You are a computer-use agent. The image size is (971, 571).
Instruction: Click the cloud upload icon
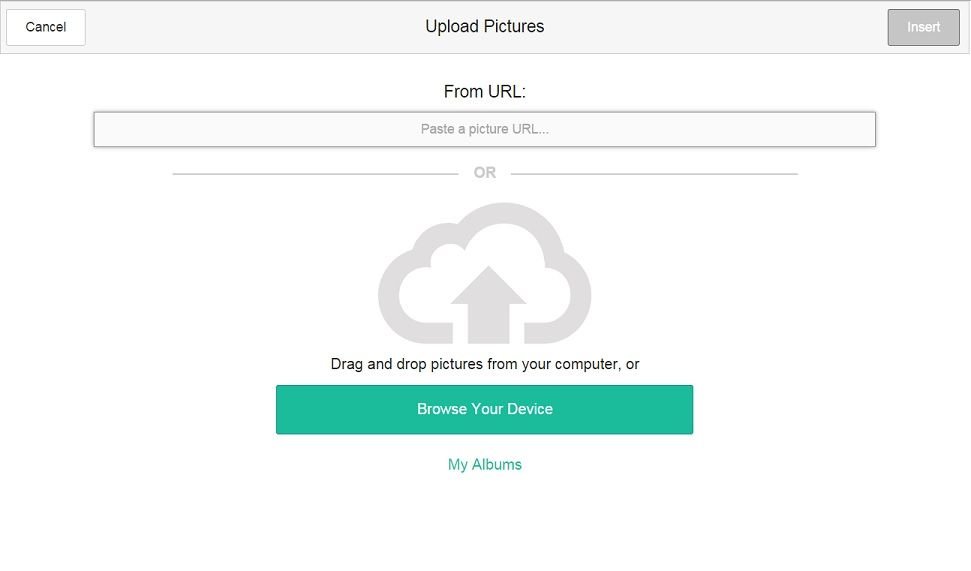coord(484,272)
